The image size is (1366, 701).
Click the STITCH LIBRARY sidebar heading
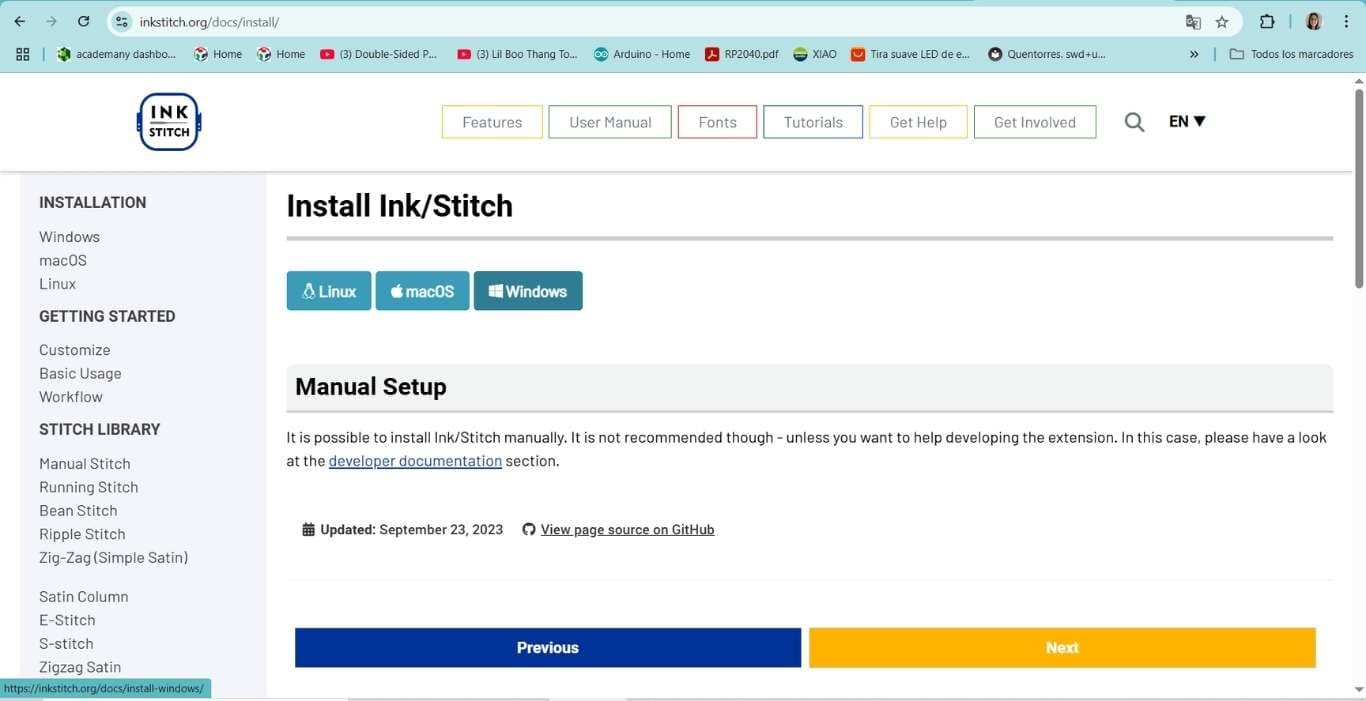[x=100, y=430]
